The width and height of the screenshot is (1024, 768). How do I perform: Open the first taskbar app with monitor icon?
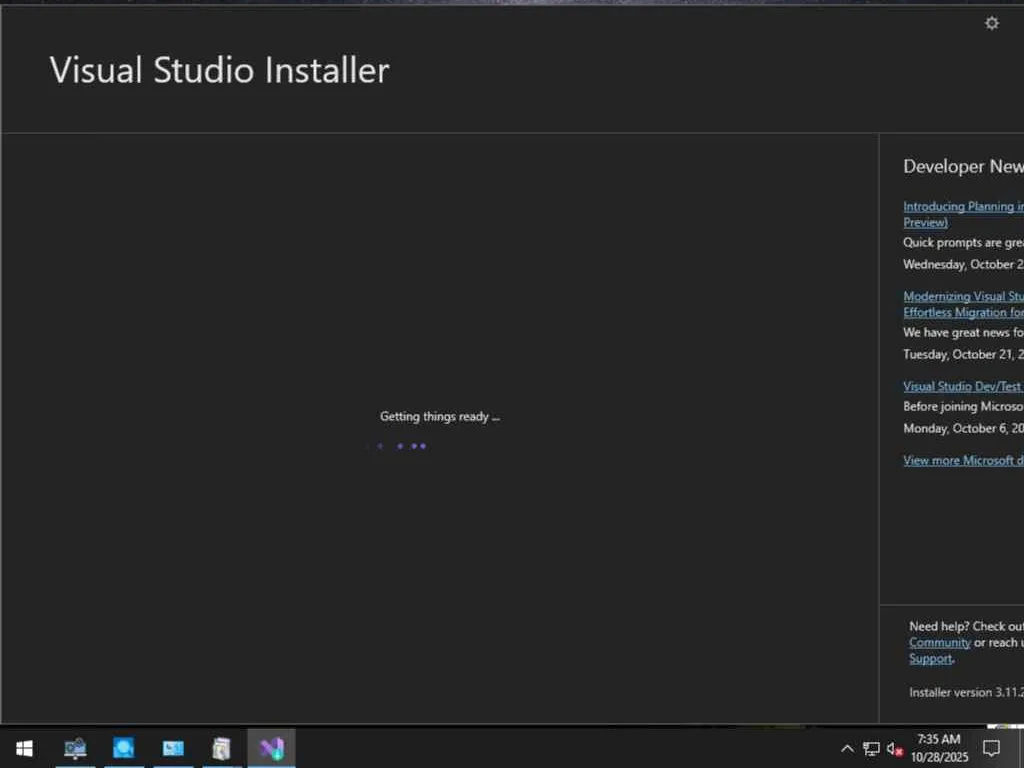tap(75, 748)
